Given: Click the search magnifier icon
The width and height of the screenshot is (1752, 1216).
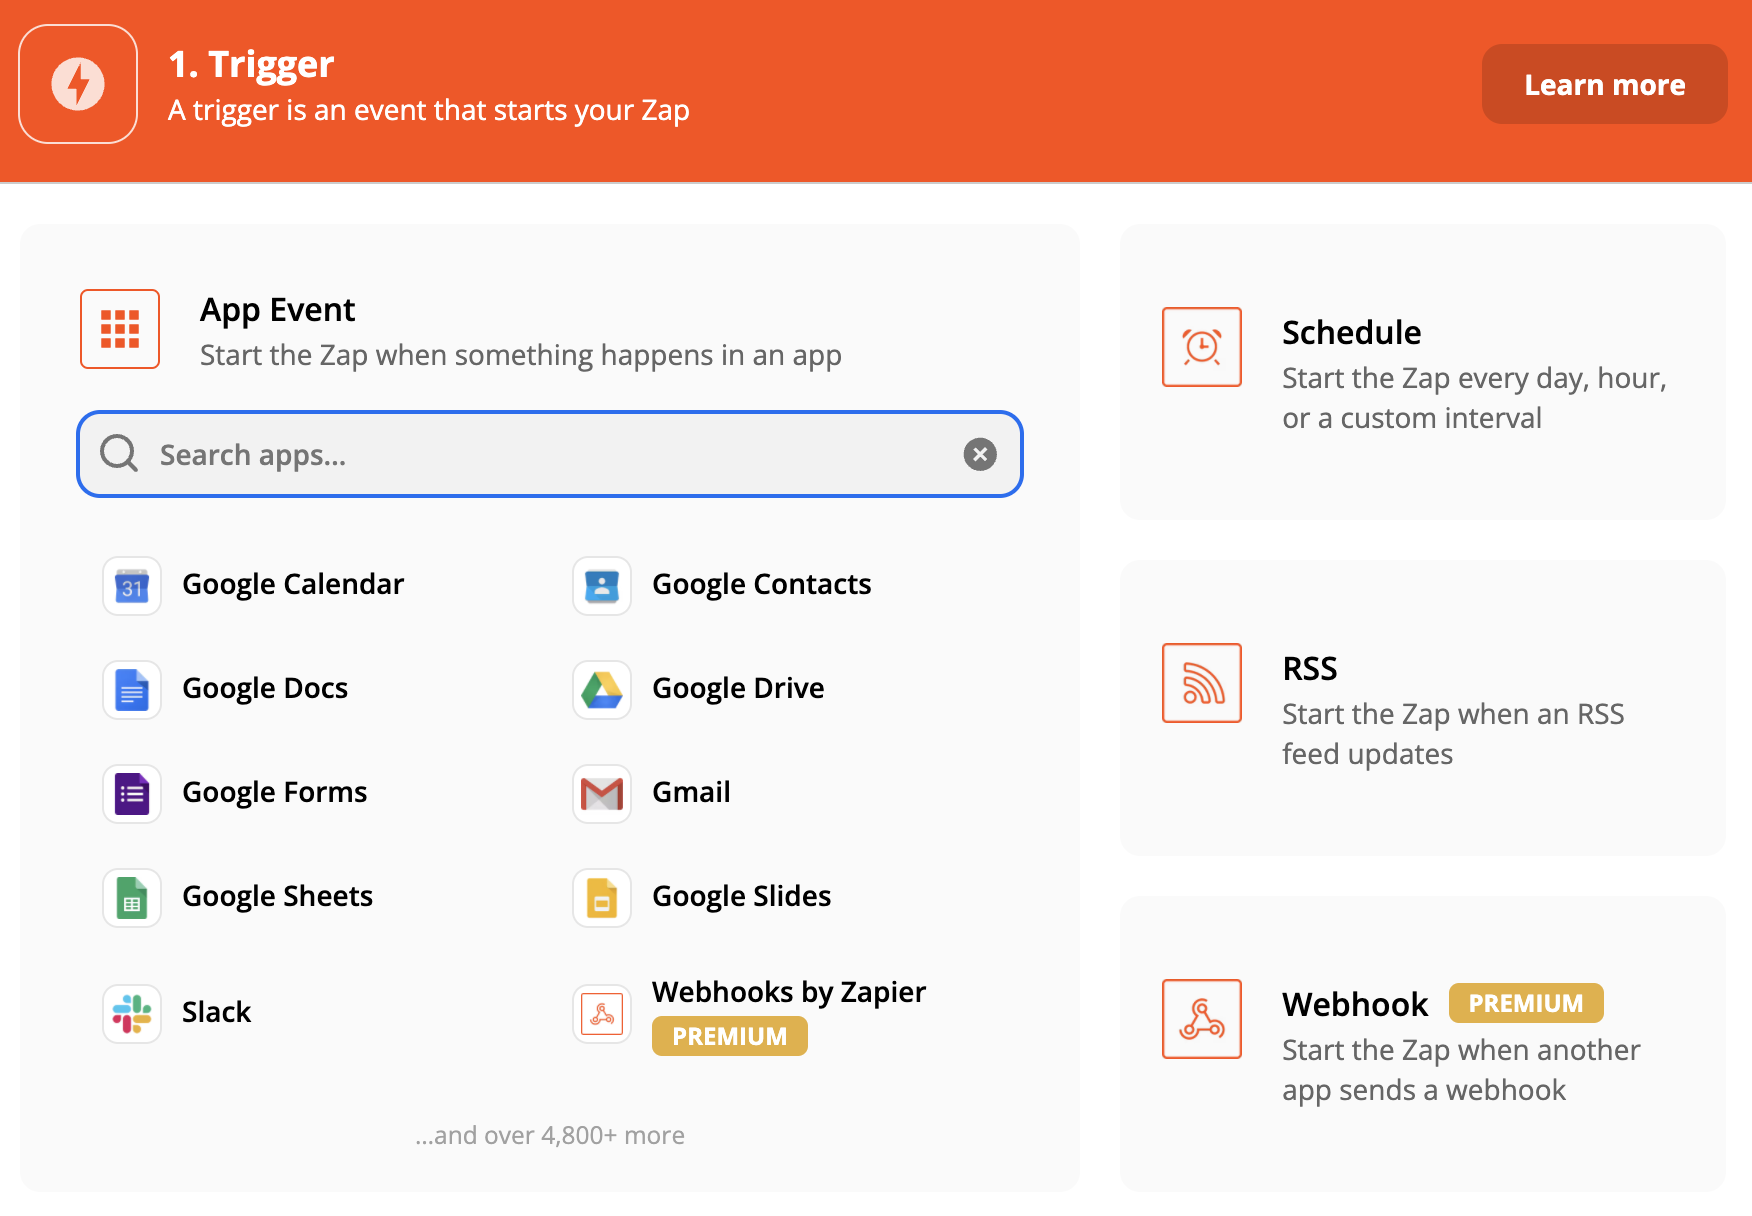Looking at the screenshot, I should (x=119, y=453).
